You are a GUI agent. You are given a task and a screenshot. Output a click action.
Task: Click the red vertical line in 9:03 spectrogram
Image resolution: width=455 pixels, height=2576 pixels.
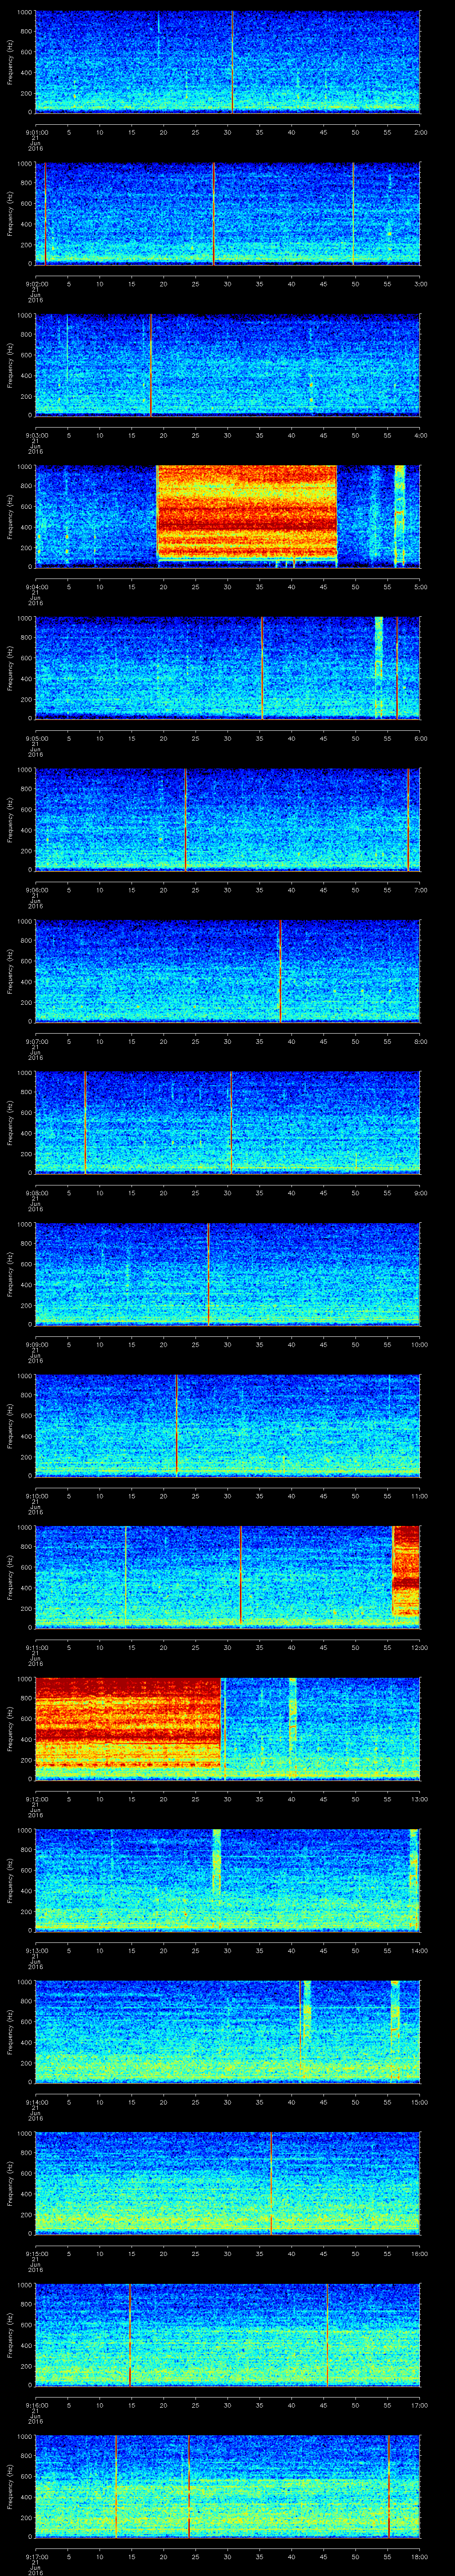point(150,364)
